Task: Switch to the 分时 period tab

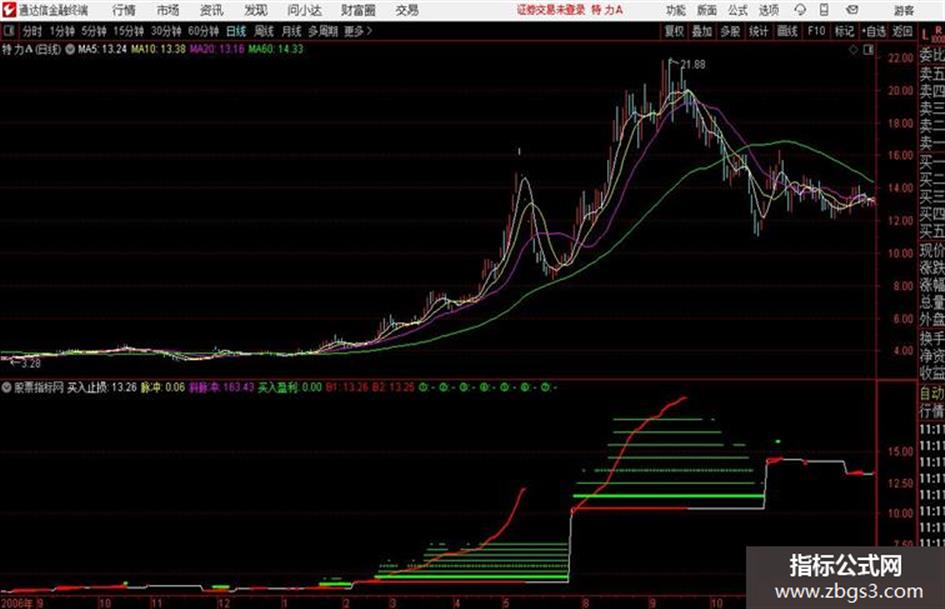Action: coord(33,31)
